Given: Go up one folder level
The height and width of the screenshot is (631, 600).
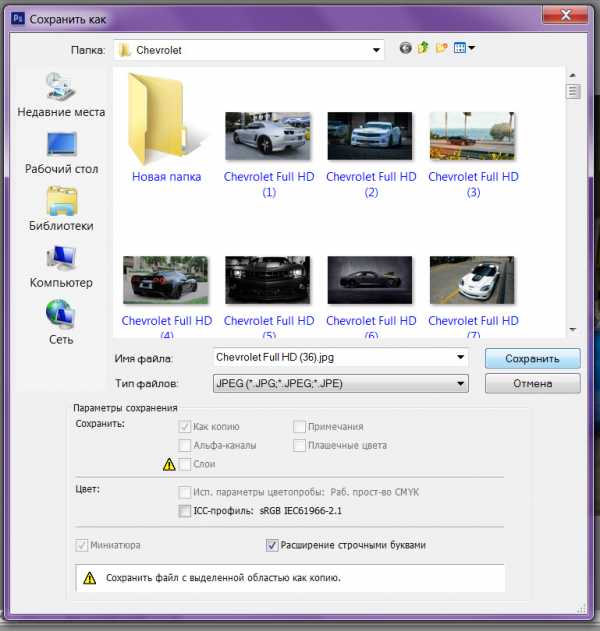Looking at the screenshot, I should (423, 48).
